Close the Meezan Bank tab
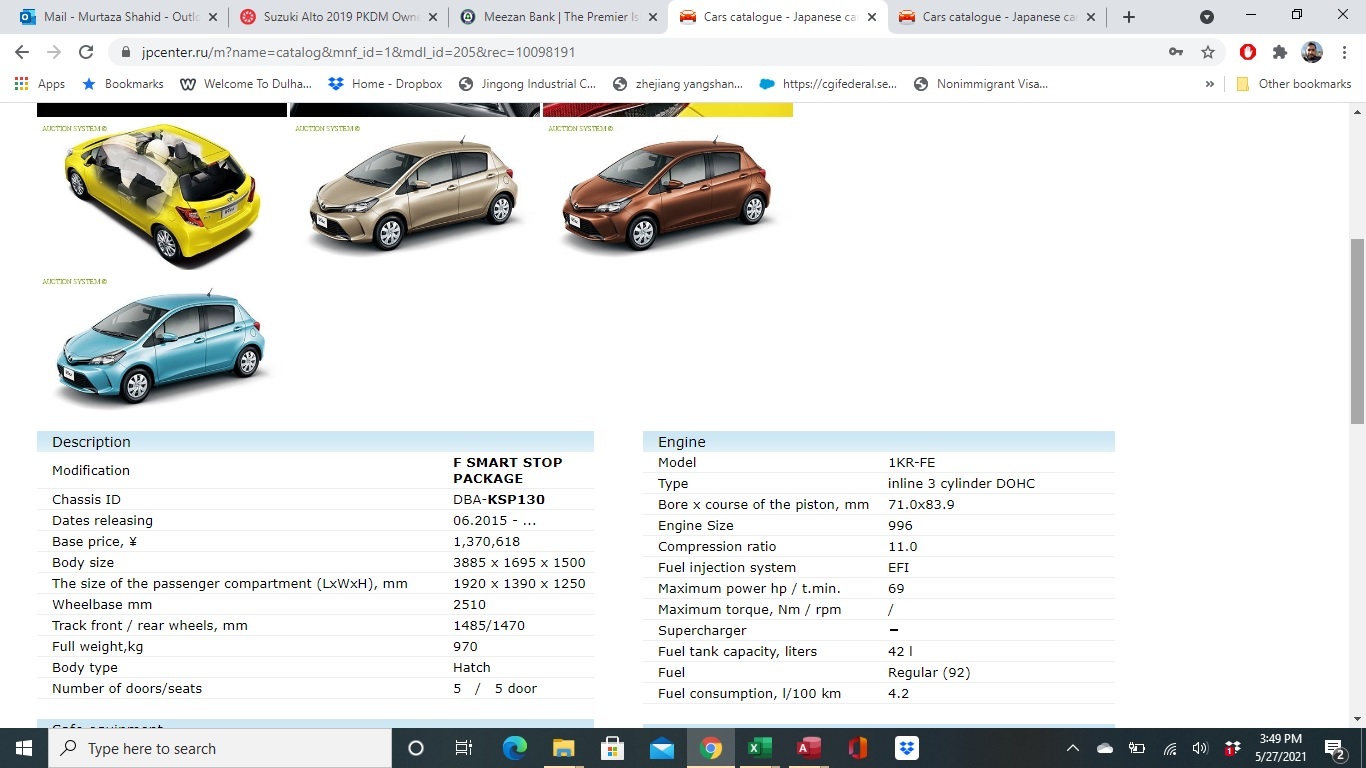This screenshot has height=768, width=1366. (x=652, y=17)
